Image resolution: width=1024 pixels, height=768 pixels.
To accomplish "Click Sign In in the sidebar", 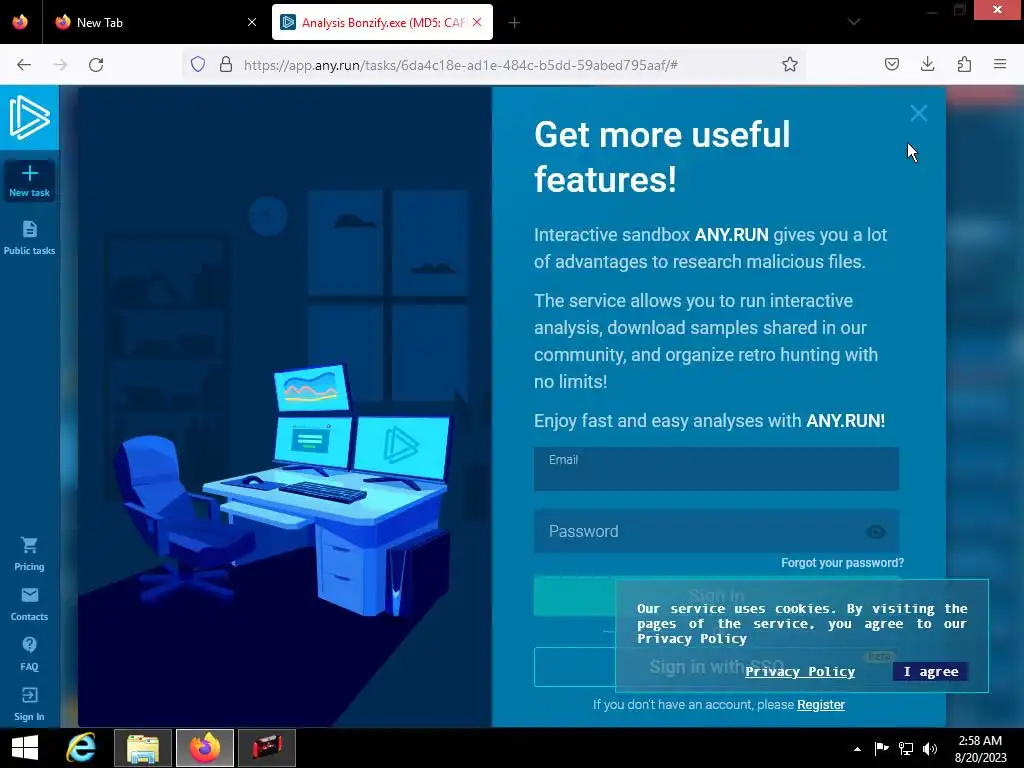I will 29,704.
